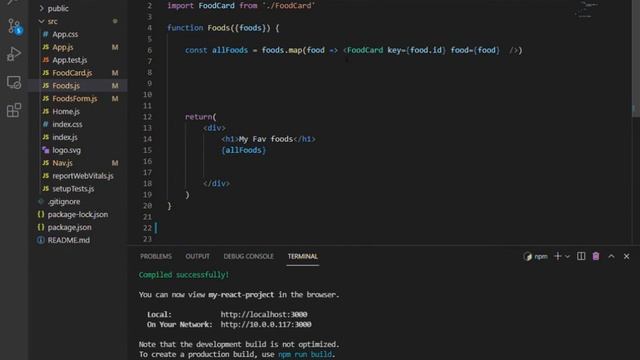Viewport: 640px width, 360px height.
Task: Click the allFoods variable on line 6
Action: 230,50
